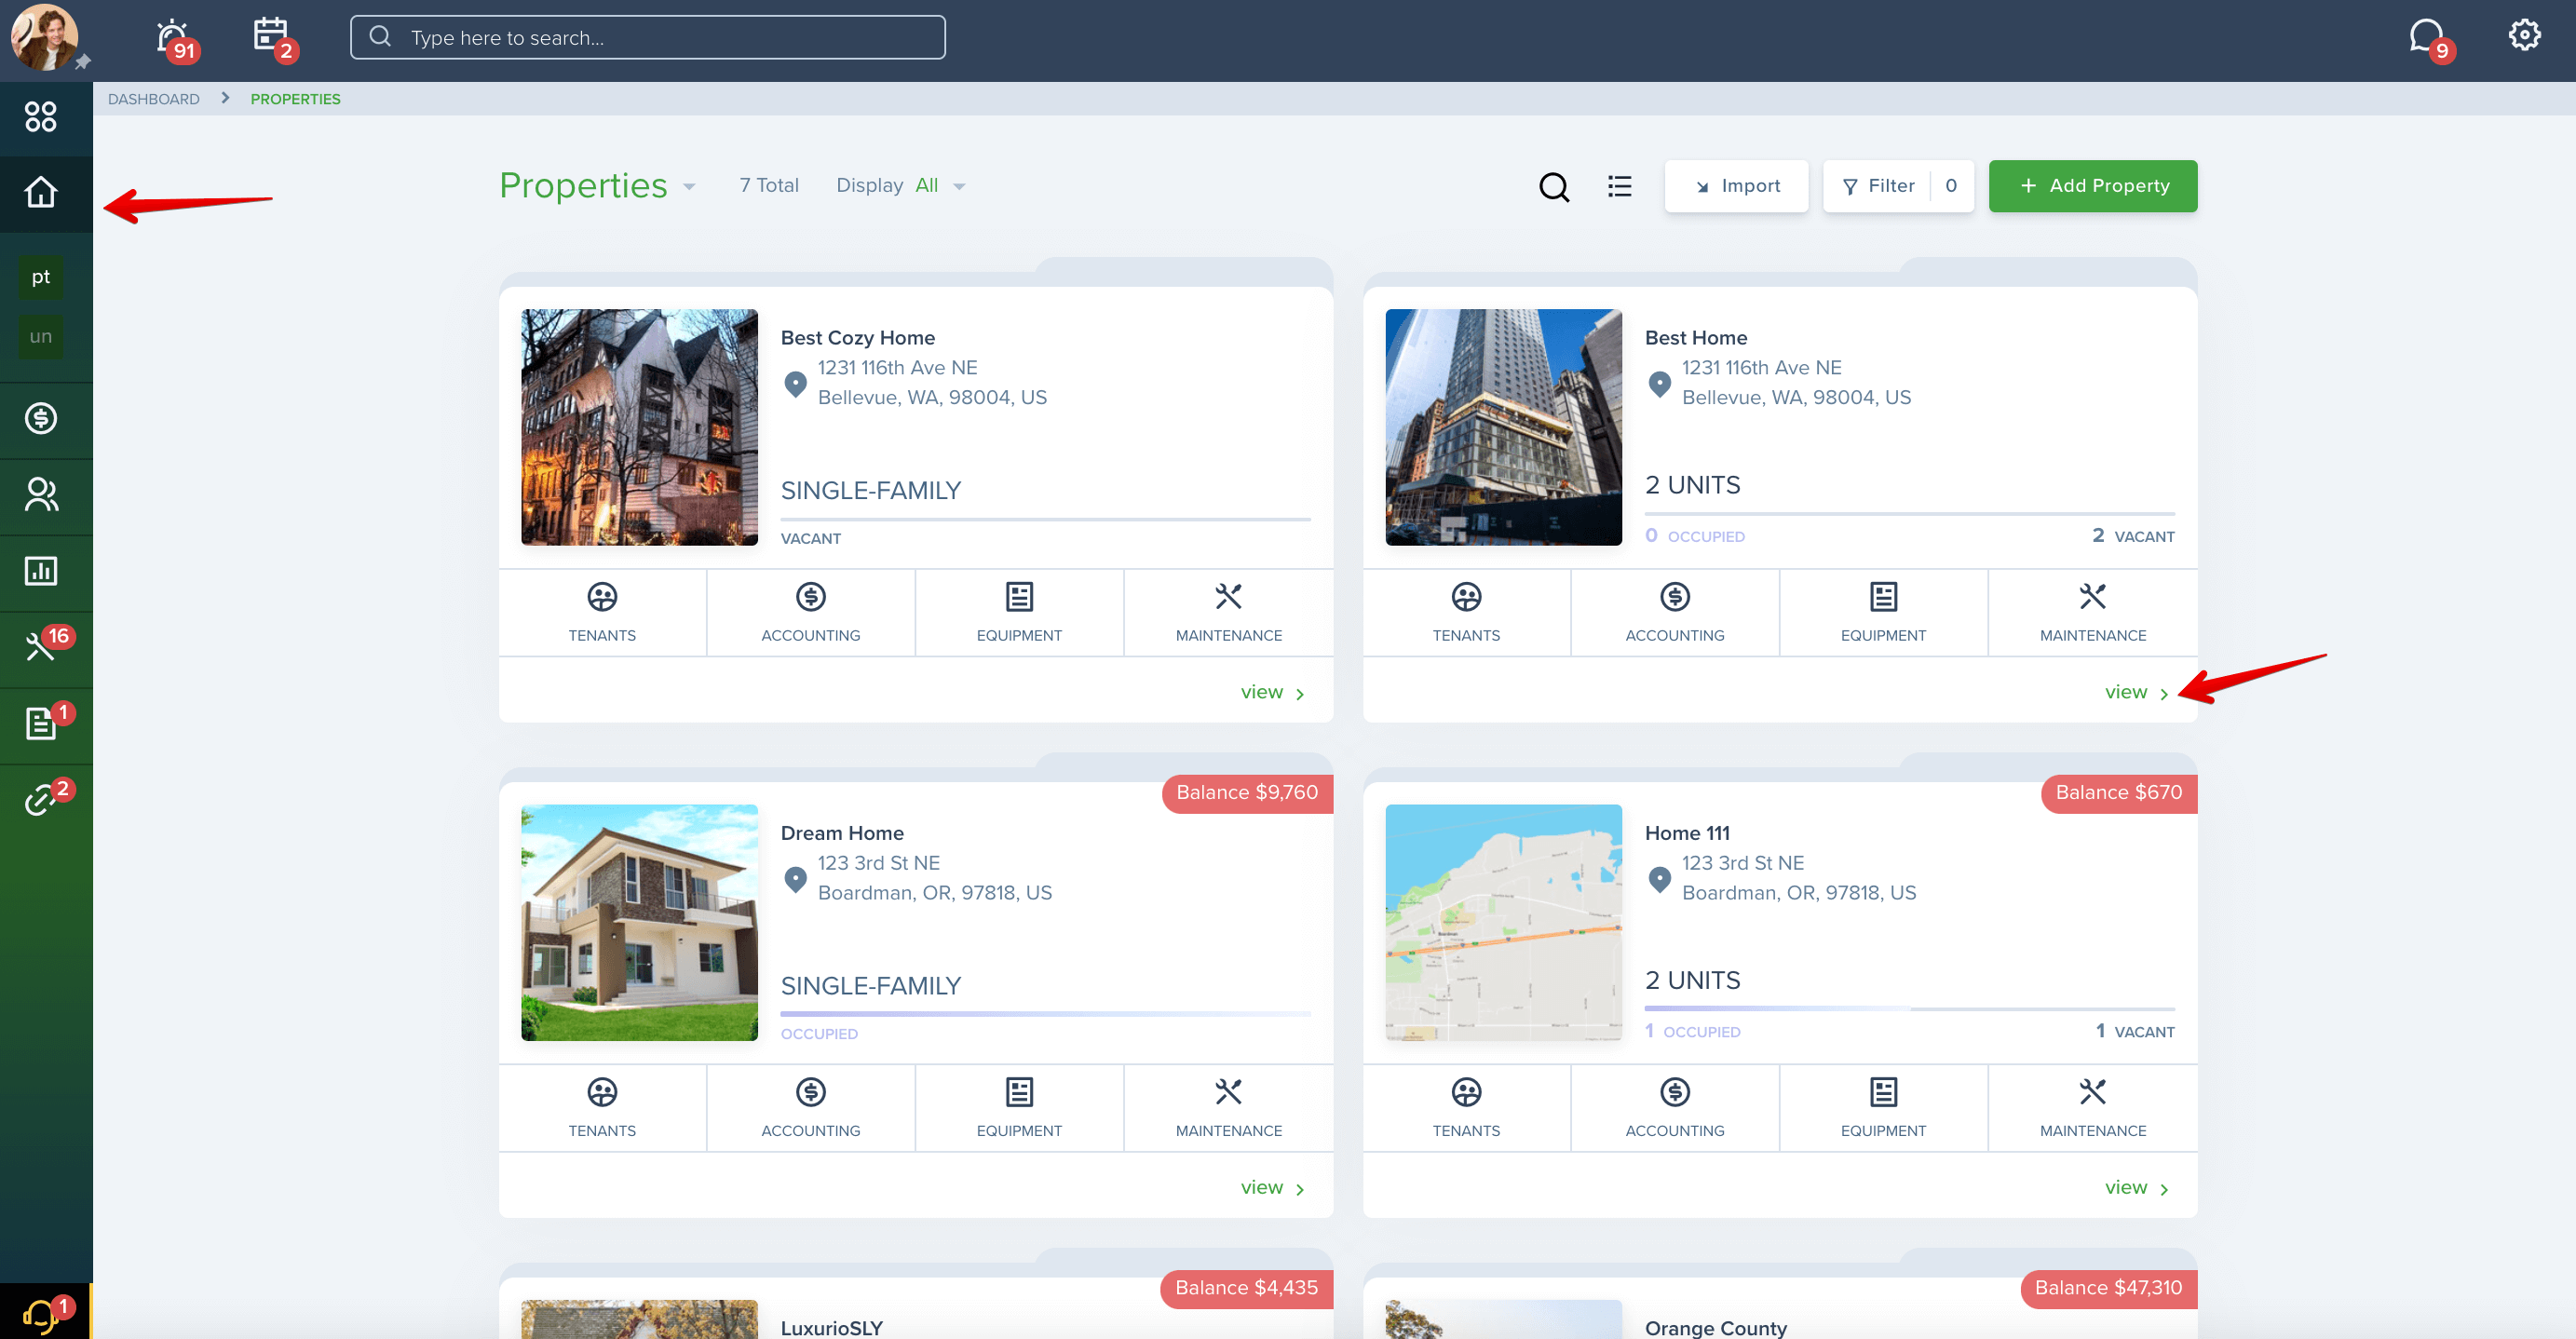This screenshot has width=2576, height=1339.
Task: Open Equipment for Dream Home
Action: (1019, 1108)
